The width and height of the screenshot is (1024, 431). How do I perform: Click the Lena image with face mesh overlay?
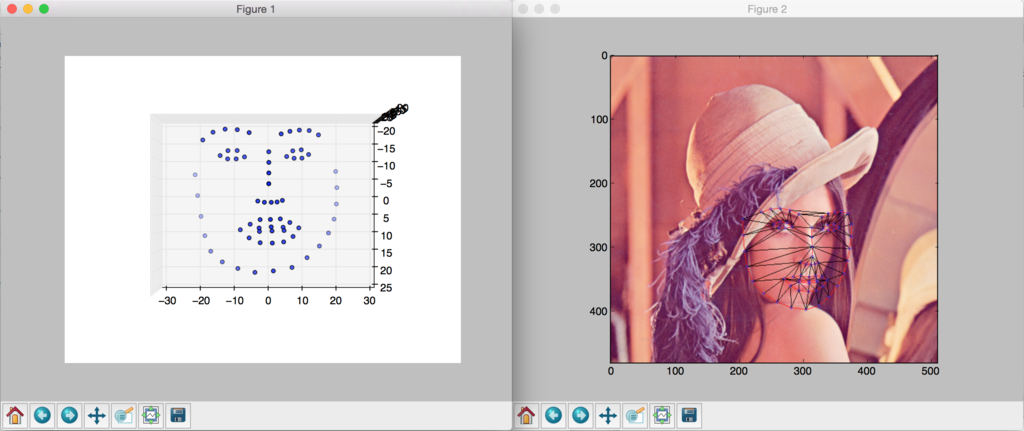click(774, 209)
